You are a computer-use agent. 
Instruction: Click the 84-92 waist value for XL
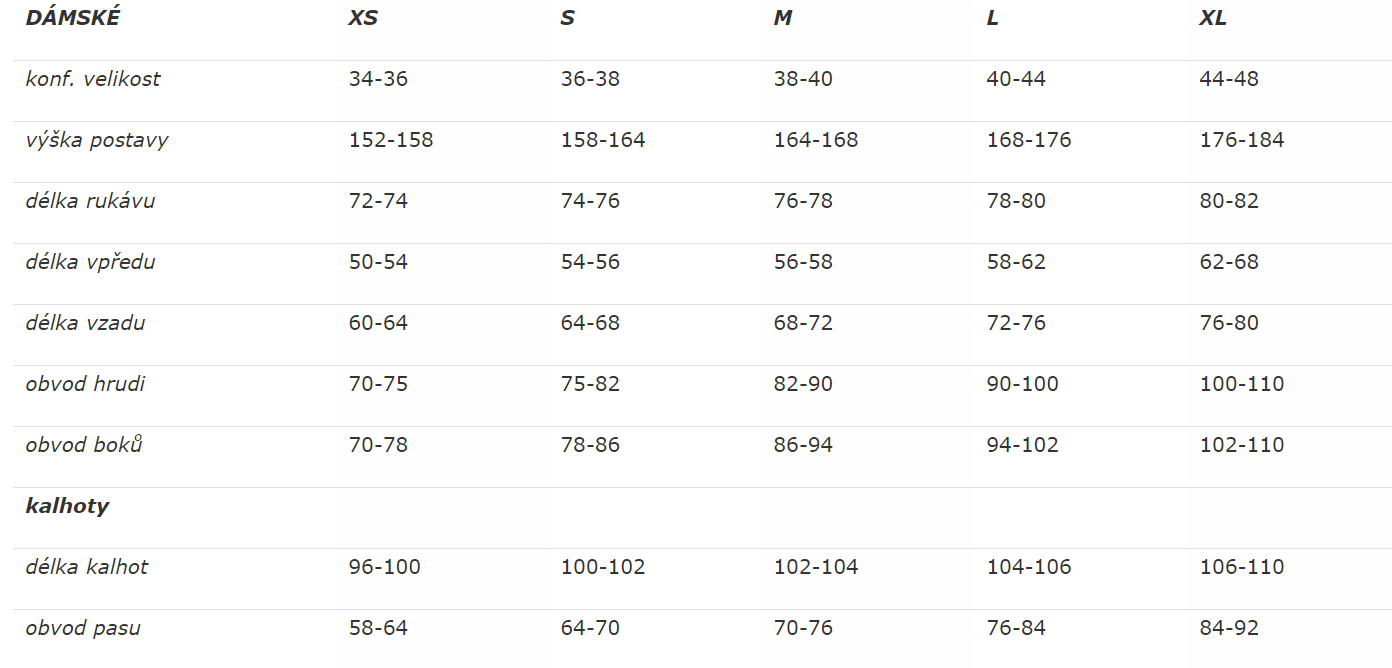pos(1229,628)
